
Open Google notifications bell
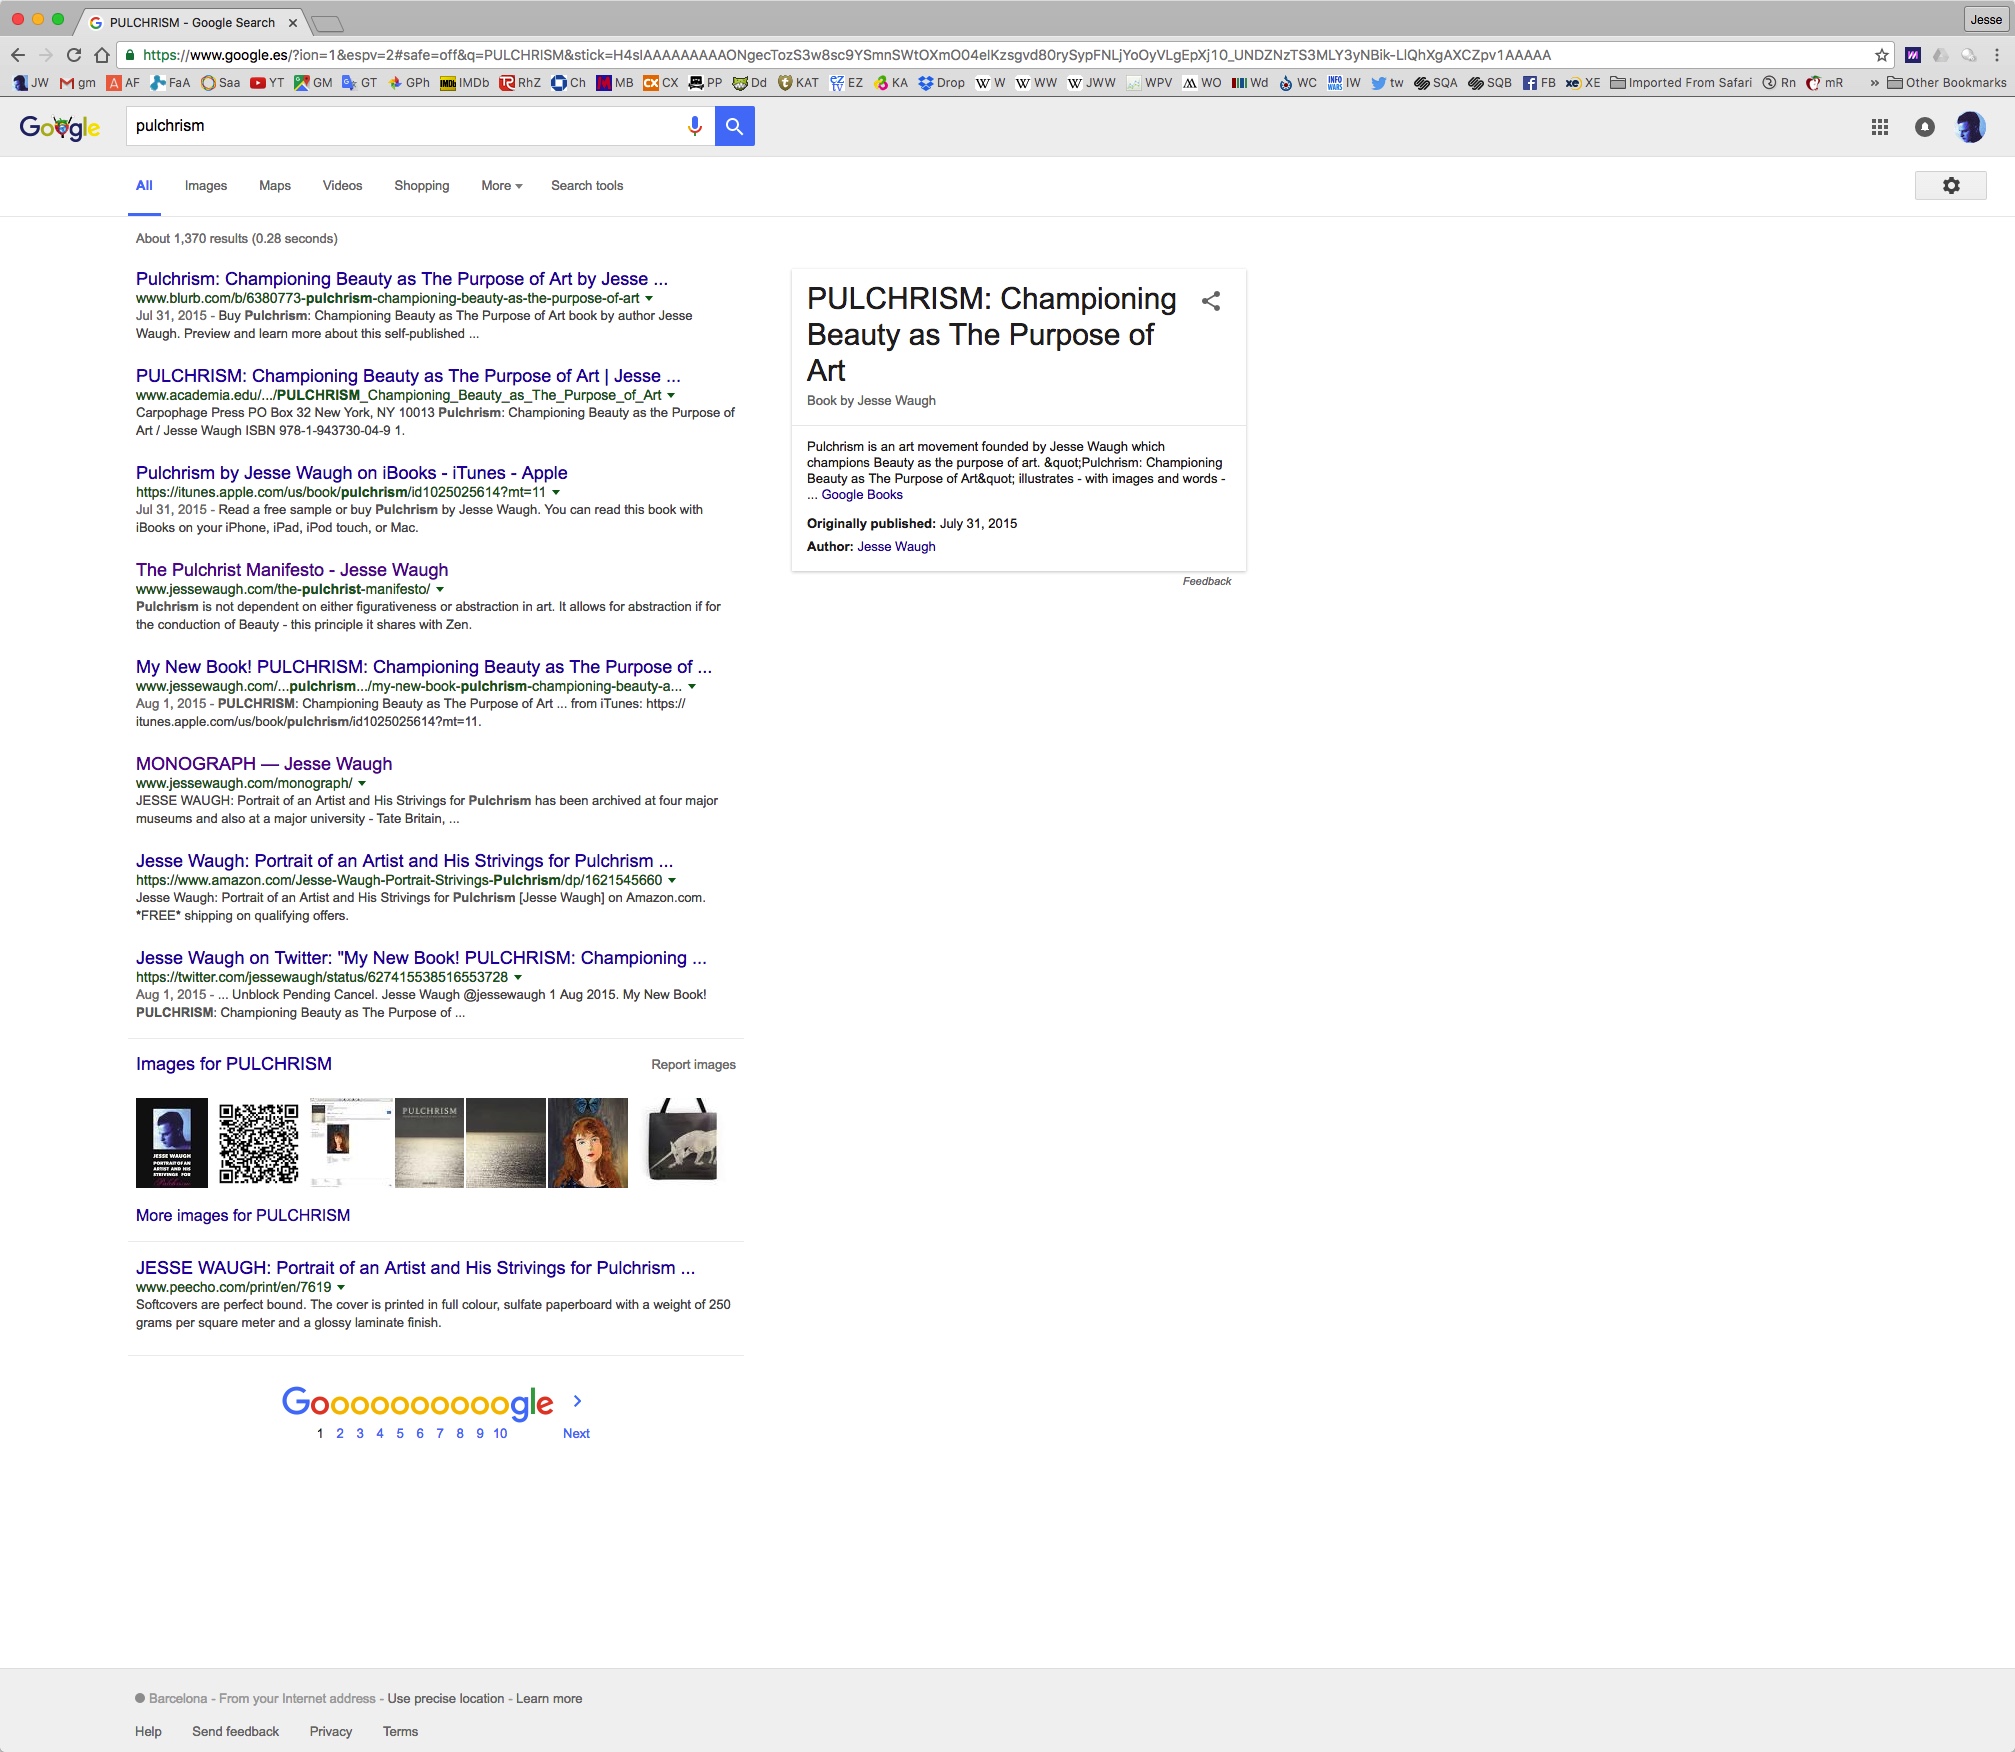pos(1924,127)
